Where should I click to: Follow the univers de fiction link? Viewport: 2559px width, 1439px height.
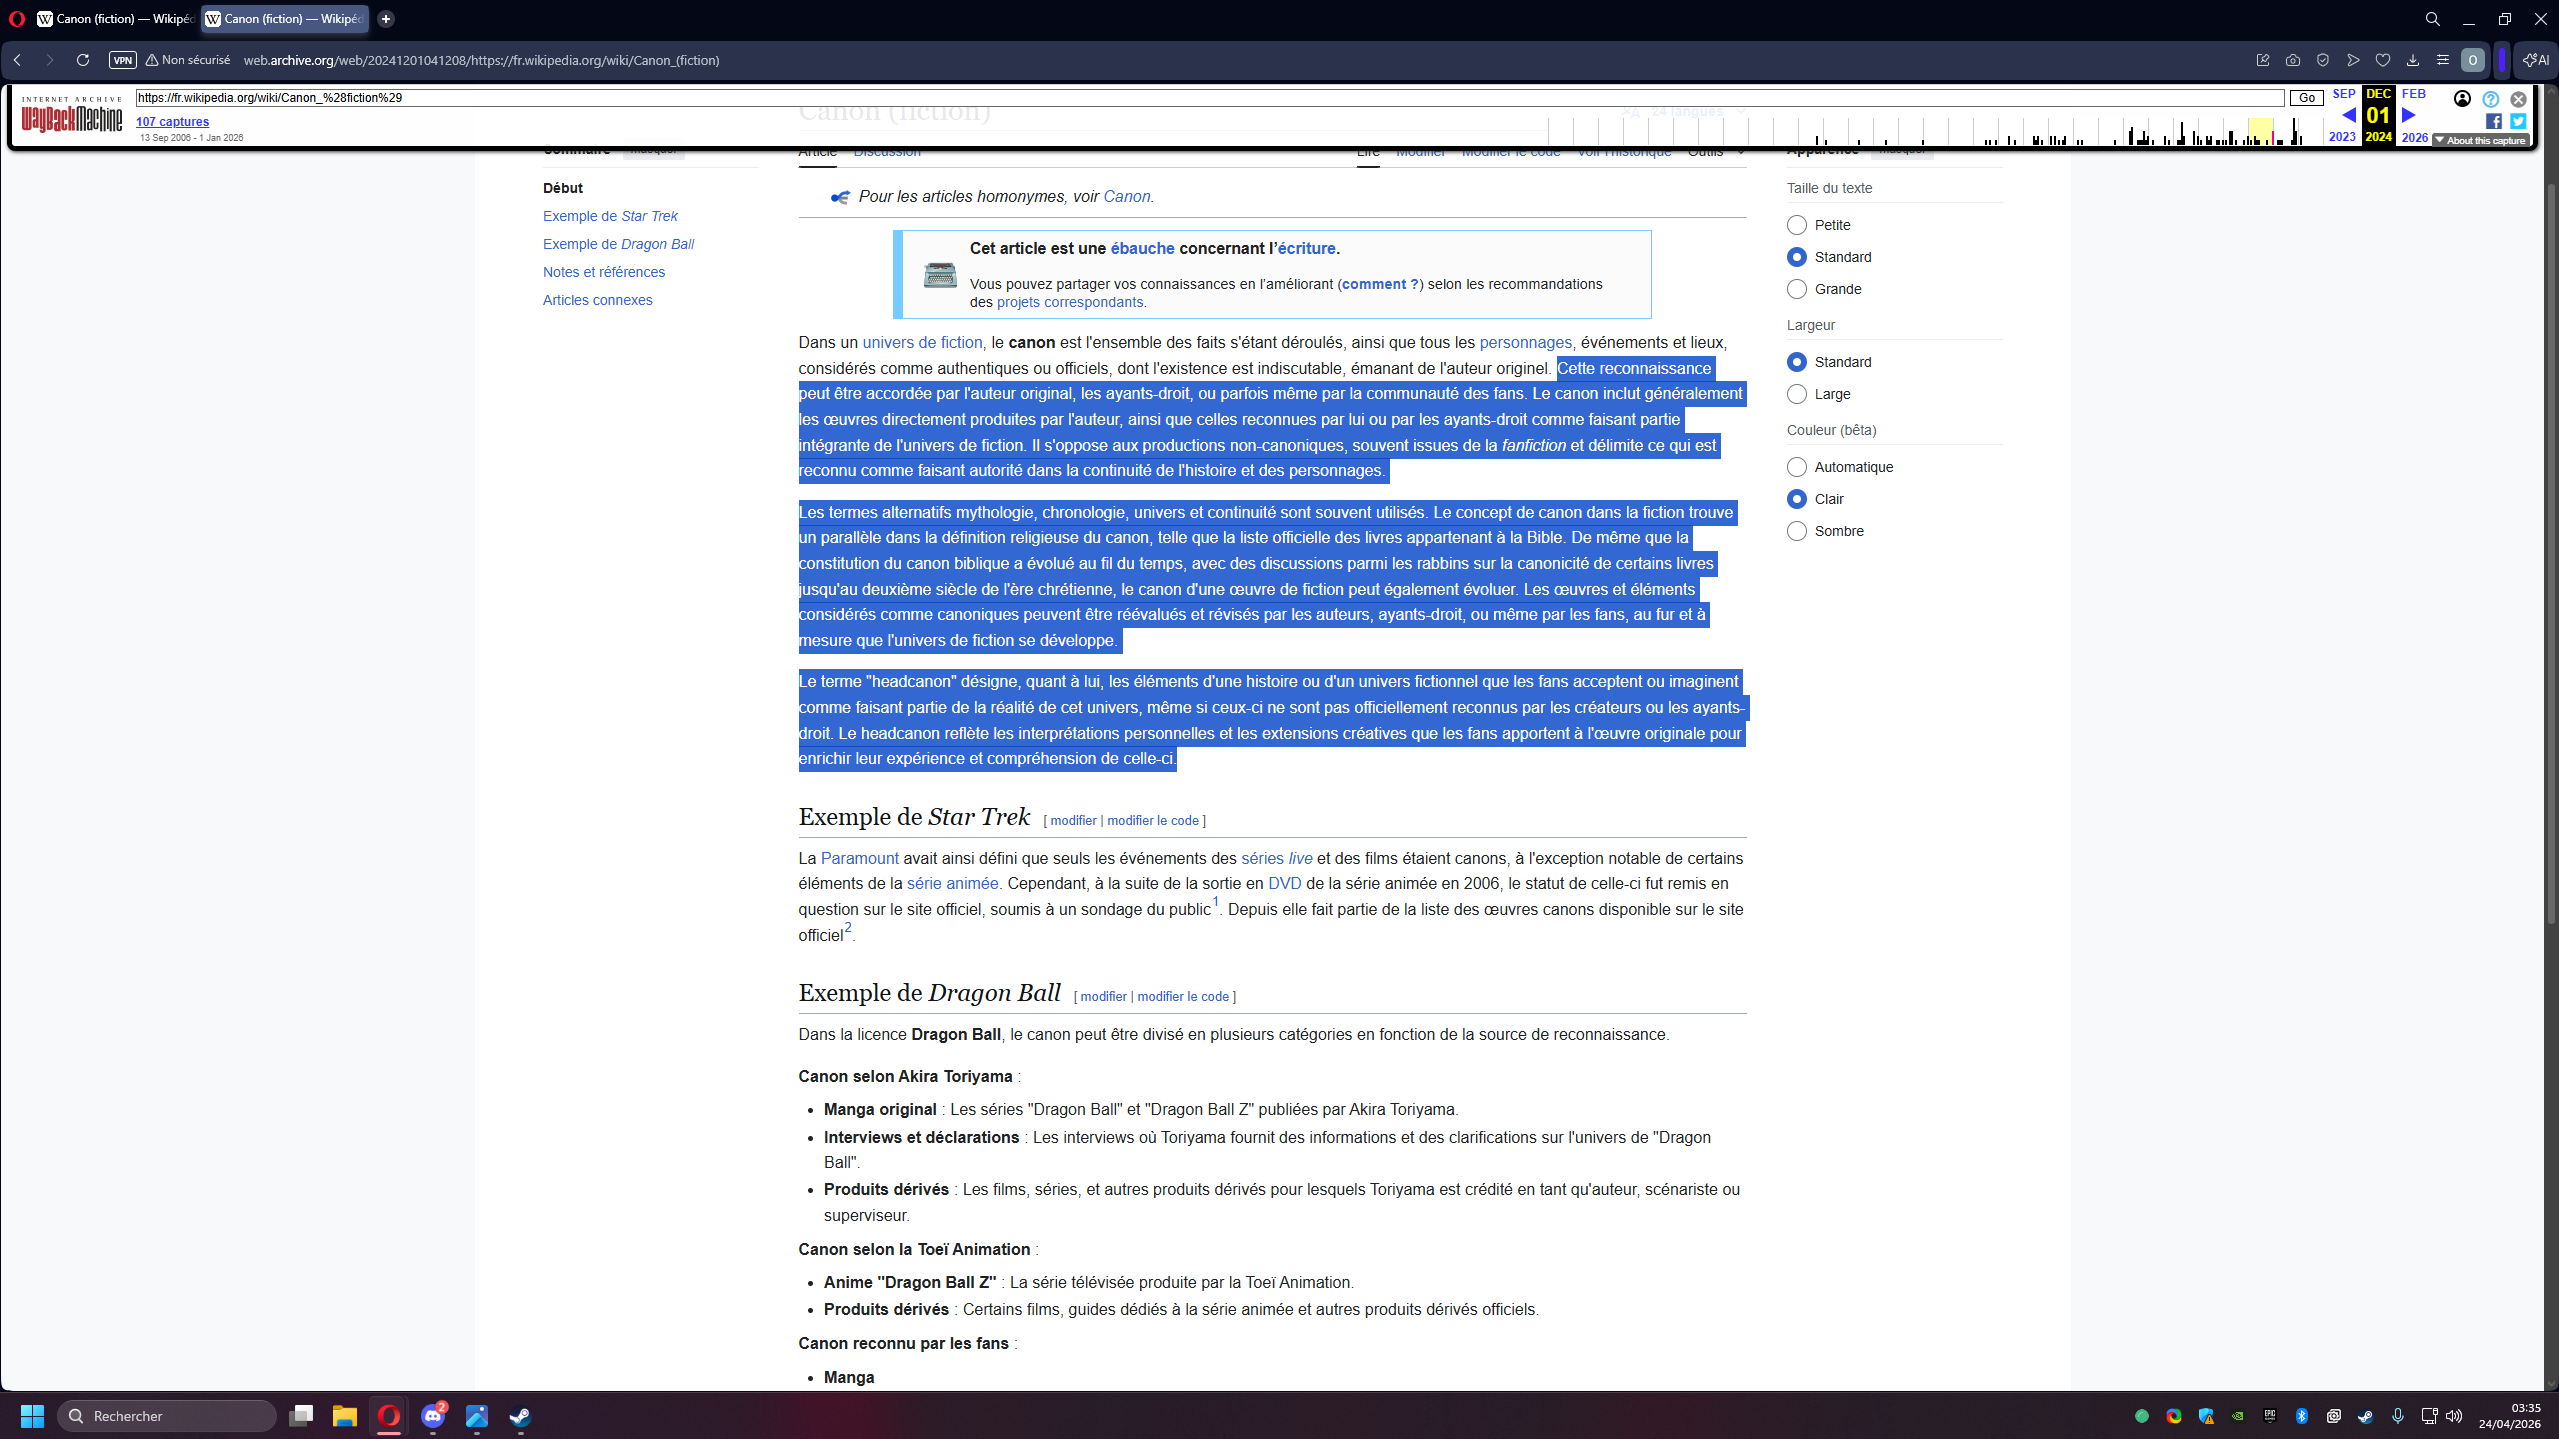pos(922,342)
